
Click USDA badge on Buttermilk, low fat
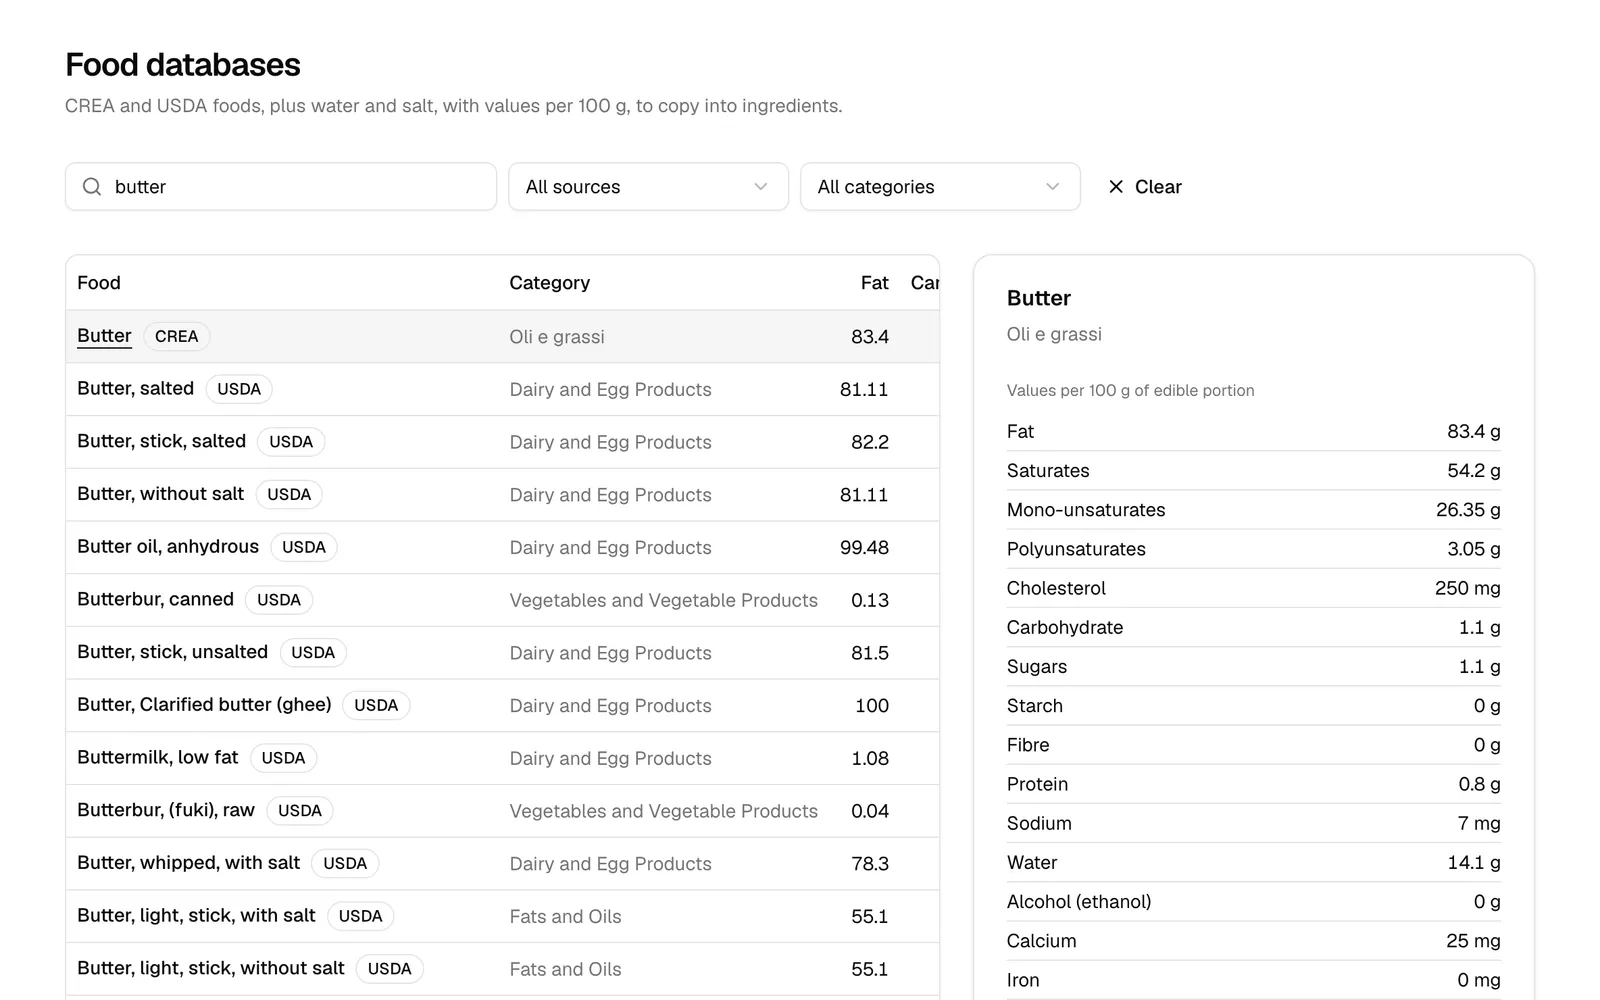(x=283, y=758)
